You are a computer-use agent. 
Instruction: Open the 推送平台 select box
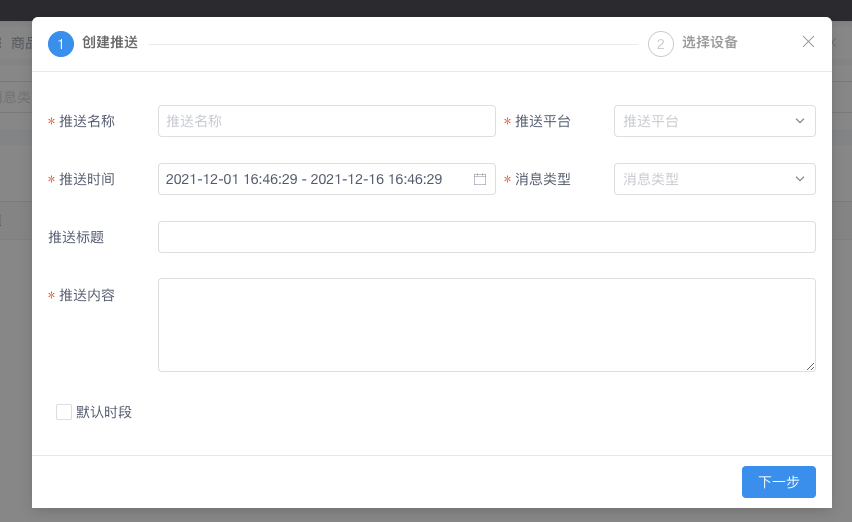pyautogui.click(x=706, y=121)
